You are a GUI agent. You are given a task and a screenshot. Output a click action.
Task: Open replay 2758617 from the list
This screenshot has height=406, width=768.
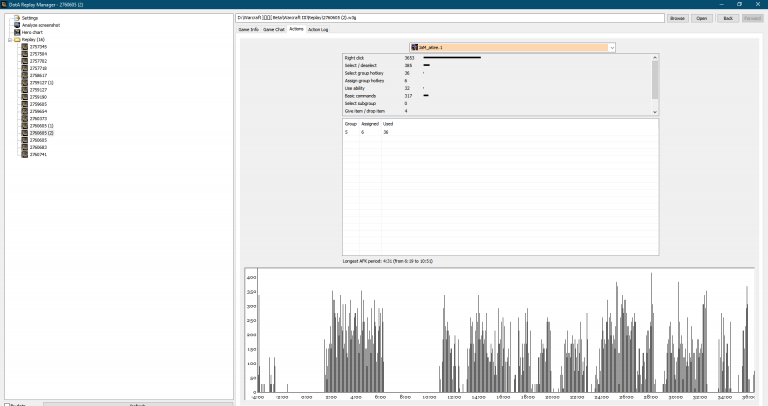pyautogui.click(x=38, y=75)
